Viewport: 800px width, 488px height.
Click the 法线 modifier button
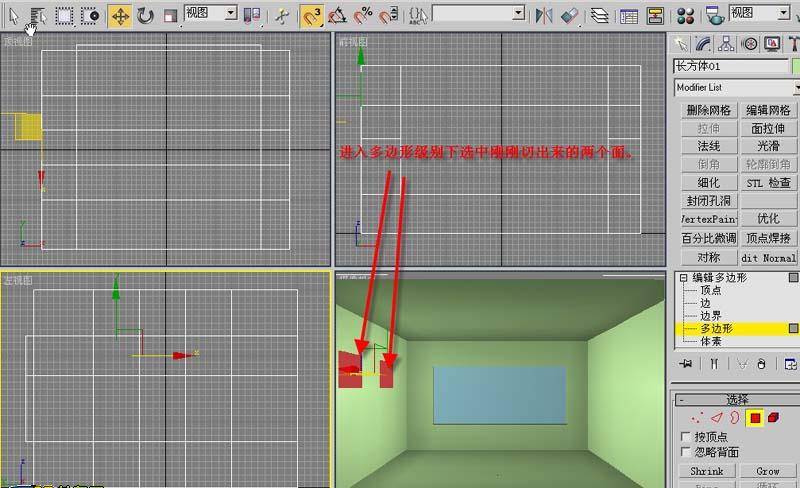click(x=709, y=147)
